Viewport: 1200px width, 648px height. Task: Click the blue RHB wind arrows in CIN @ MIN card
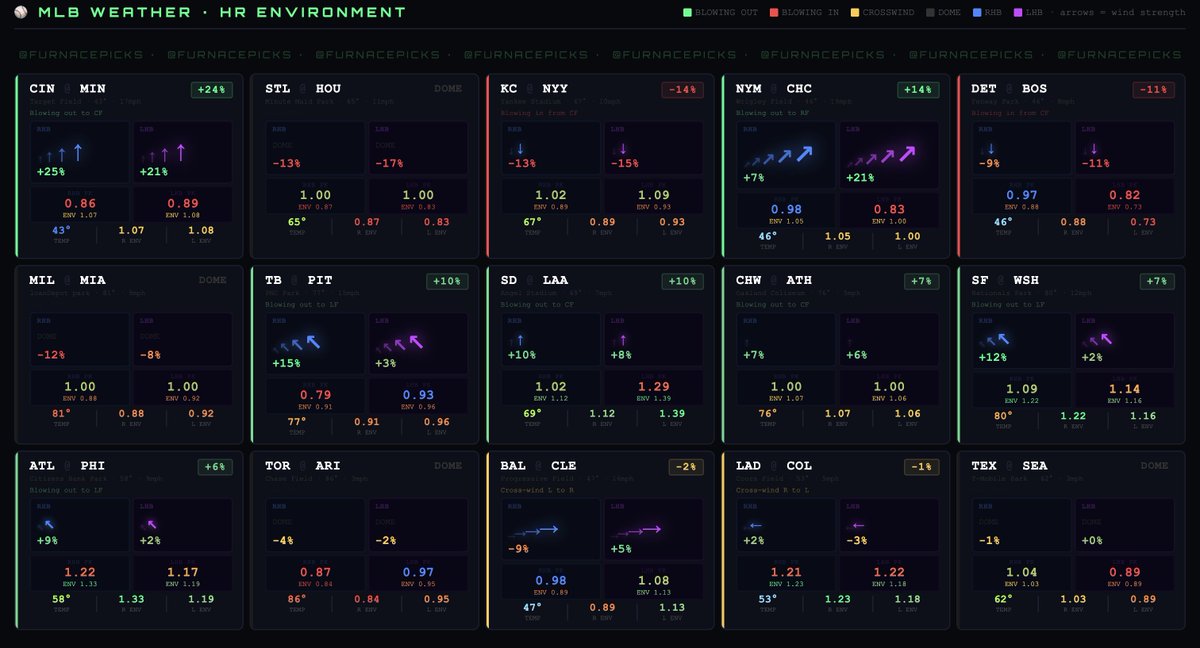pyautogui.click(x=62, y=153)
